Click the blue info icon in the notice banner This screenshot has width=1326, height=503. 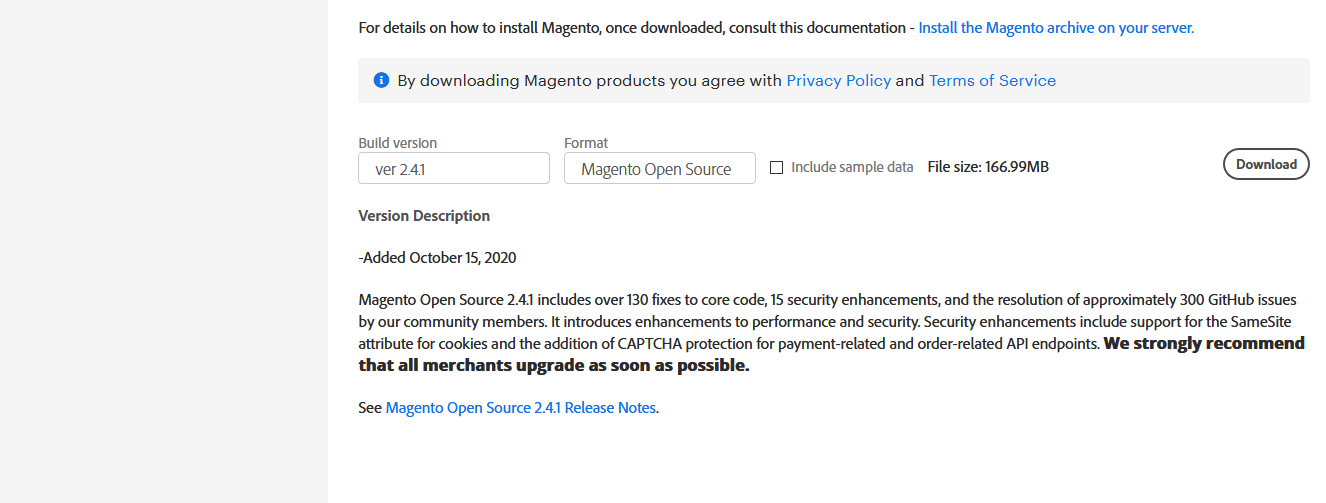(381, 80)
